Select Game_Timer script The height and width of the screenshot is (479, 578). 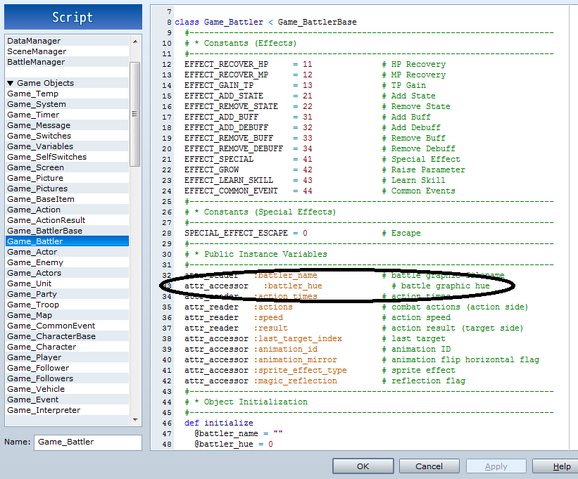[67, 115]
